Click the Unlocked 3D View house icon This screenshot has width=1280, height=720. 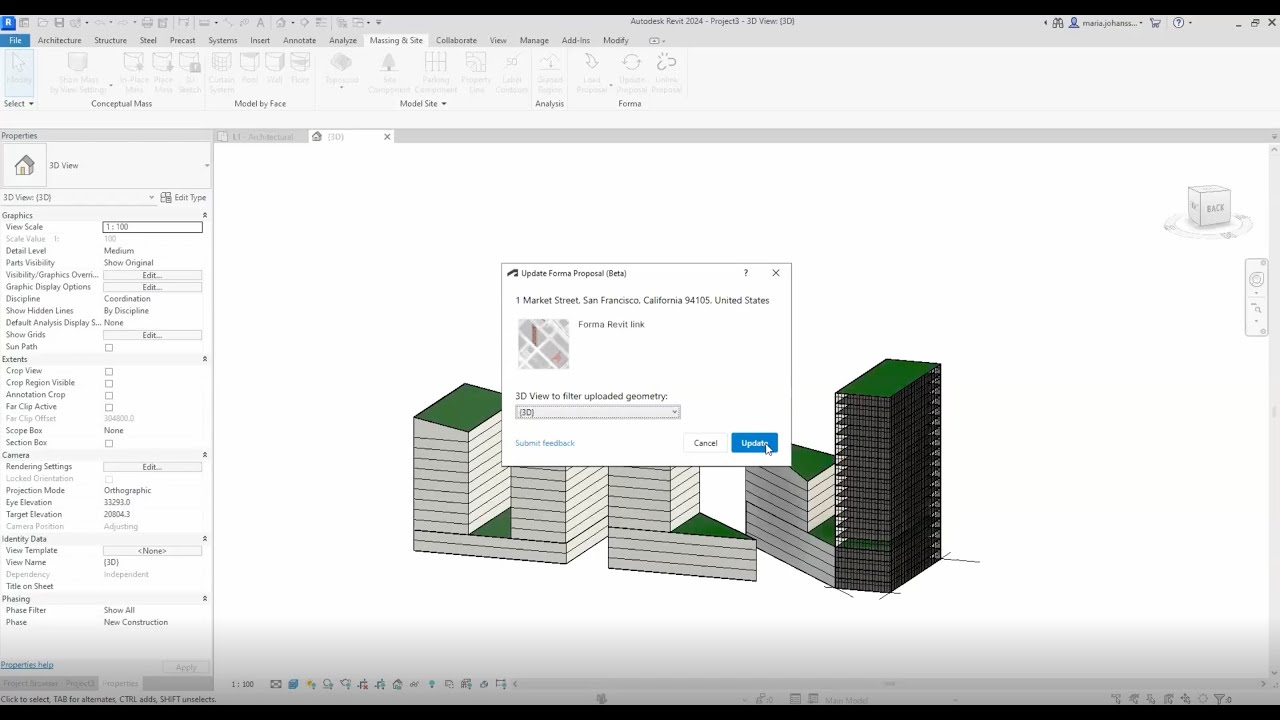pyautogui.click(x=397, y=685)
